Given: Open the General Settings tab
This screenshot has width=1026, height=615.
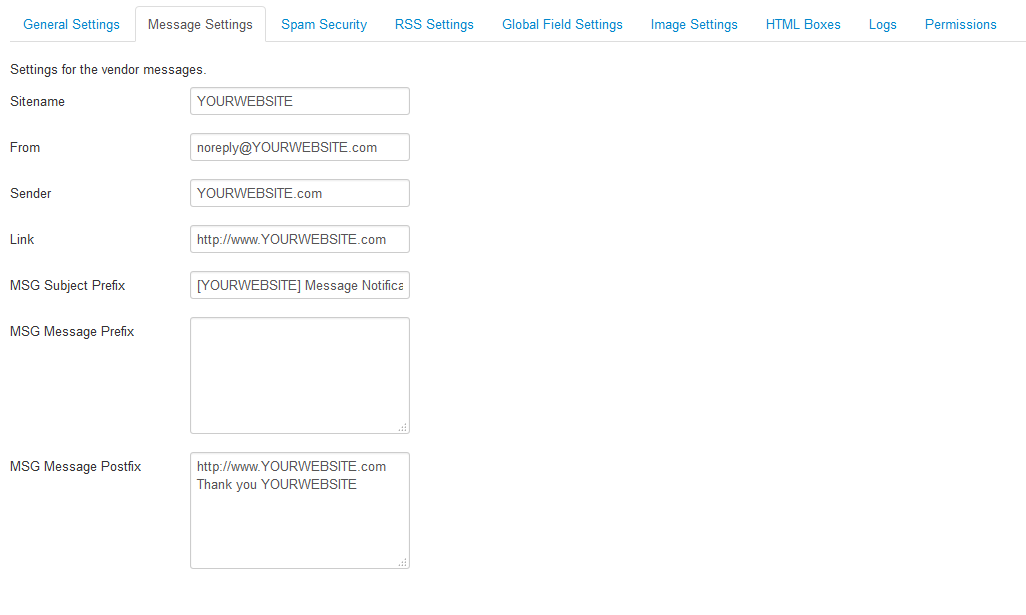Looking at the screenshot, I should point(71,24).
